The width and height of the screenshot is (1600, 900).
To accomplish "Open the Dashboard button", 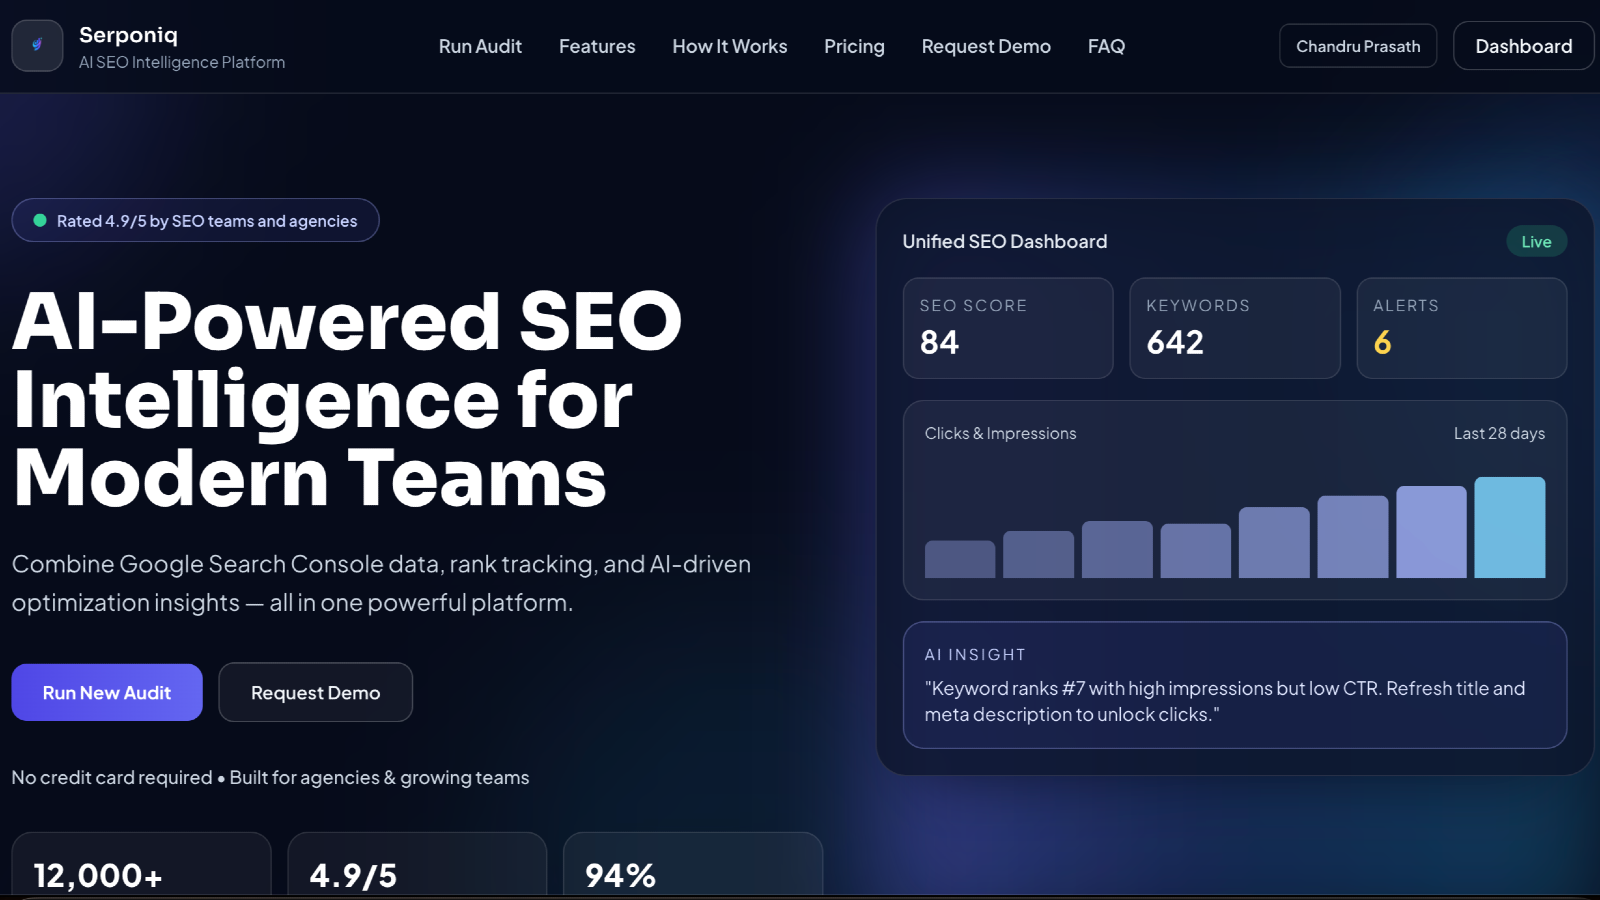I will click(1523, 46).
